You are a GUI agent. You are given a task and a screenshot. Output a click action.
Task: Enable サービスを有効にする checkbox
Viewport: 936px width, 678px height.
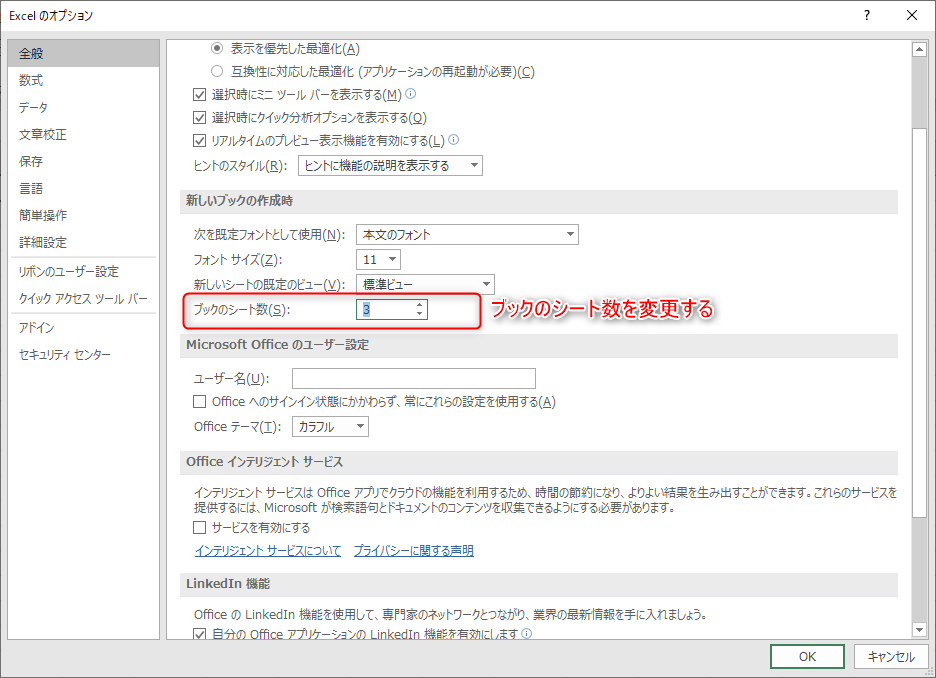[199, 528]
